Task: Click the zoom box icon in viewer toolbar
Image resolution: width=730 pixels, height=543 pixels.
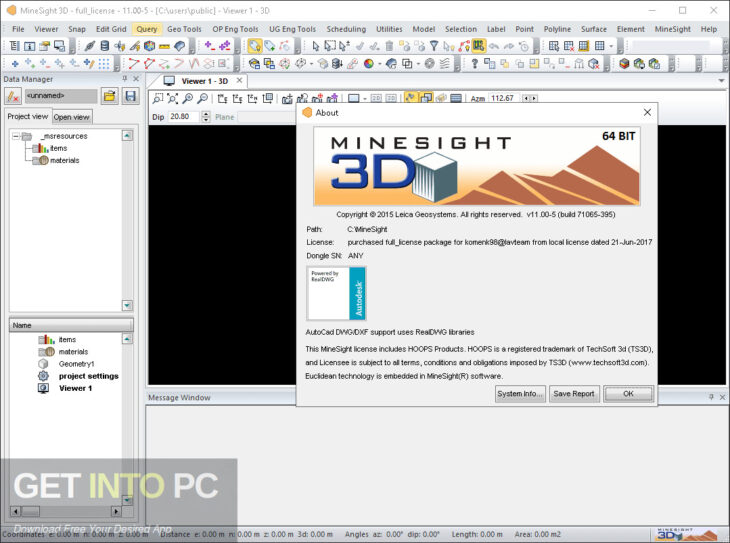Action: coord(158,98)
